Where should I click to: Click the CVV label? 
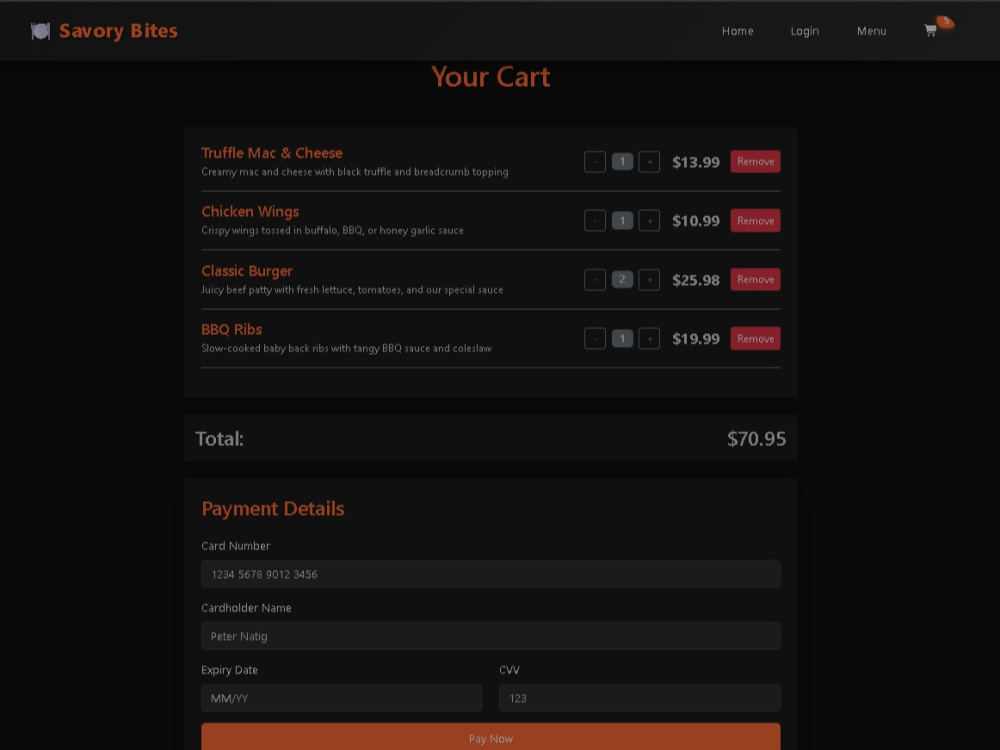point(509,670)
